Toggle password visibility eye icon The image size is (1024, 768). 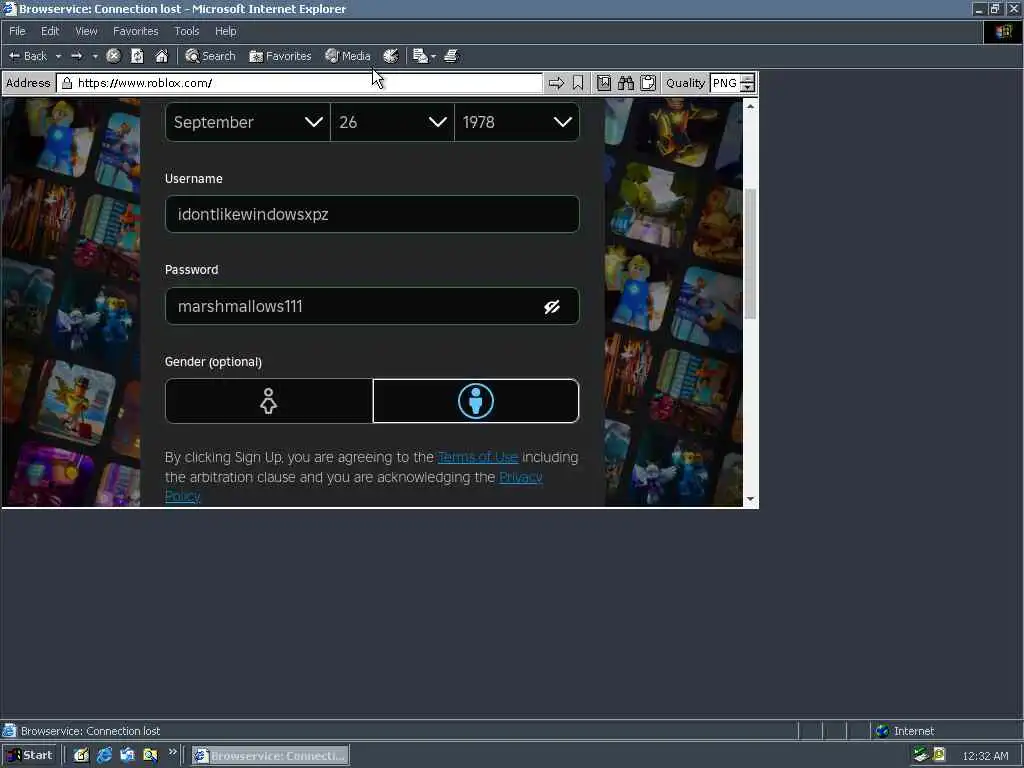pyautogui.click(x=552, y=307)
